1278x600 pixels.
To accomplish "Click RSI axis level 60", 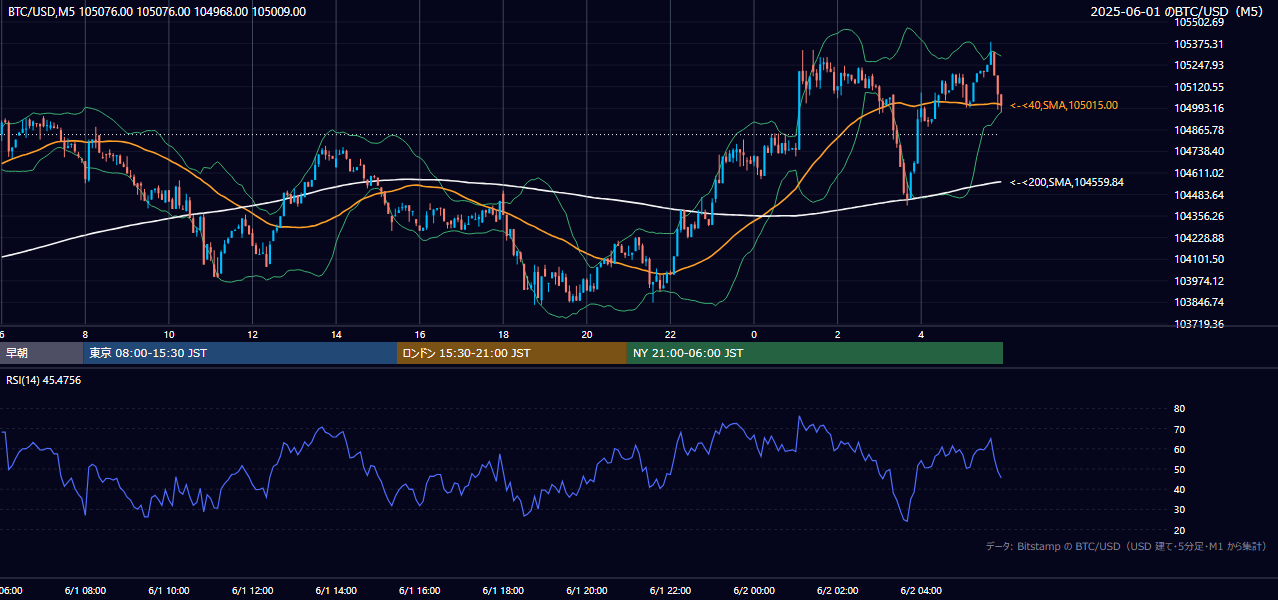I will click(x=1179, y=449).
